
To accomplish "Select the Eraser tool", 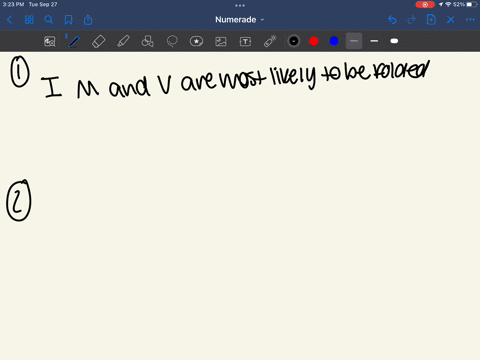I will pyautogui.click(x=98, y=41).
